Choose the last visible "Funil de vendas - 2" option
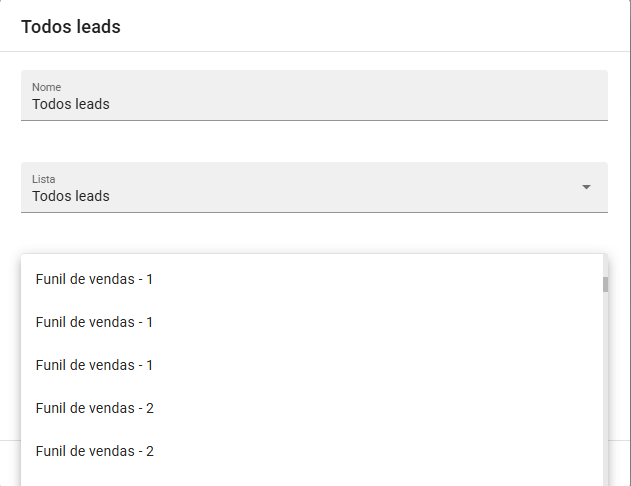The image size is (631, 486). pyautogui.click(x=94, y=451)
